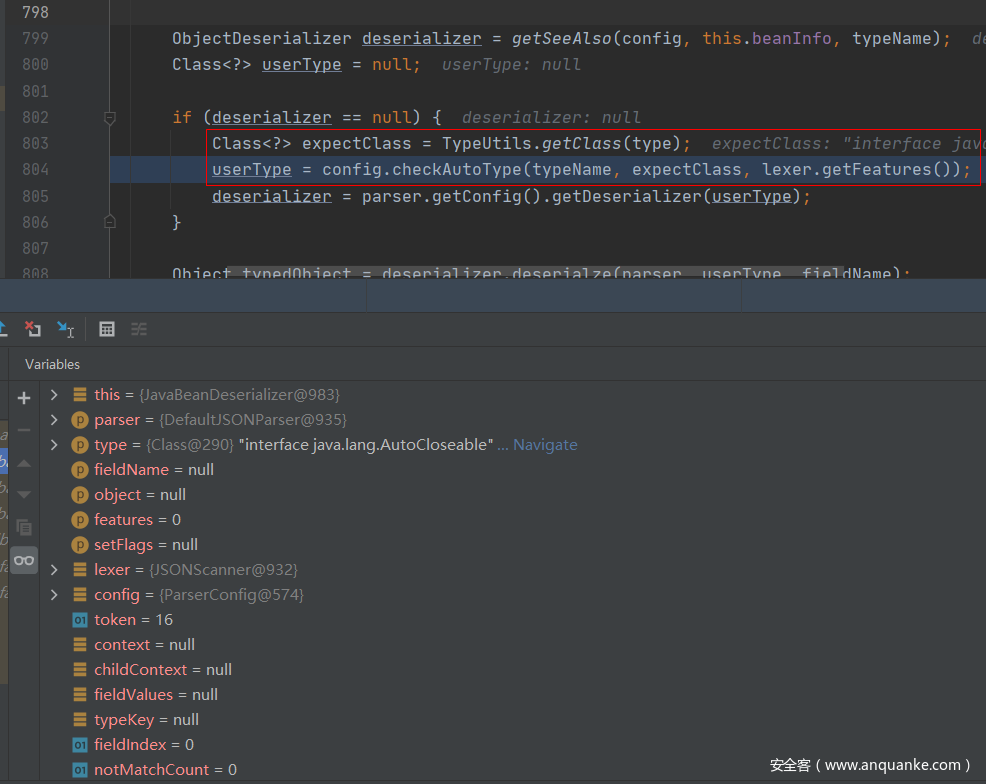Click the duplicate watch copy icon
This screenshot has width=986, height=784.
(x=24, y=527)
